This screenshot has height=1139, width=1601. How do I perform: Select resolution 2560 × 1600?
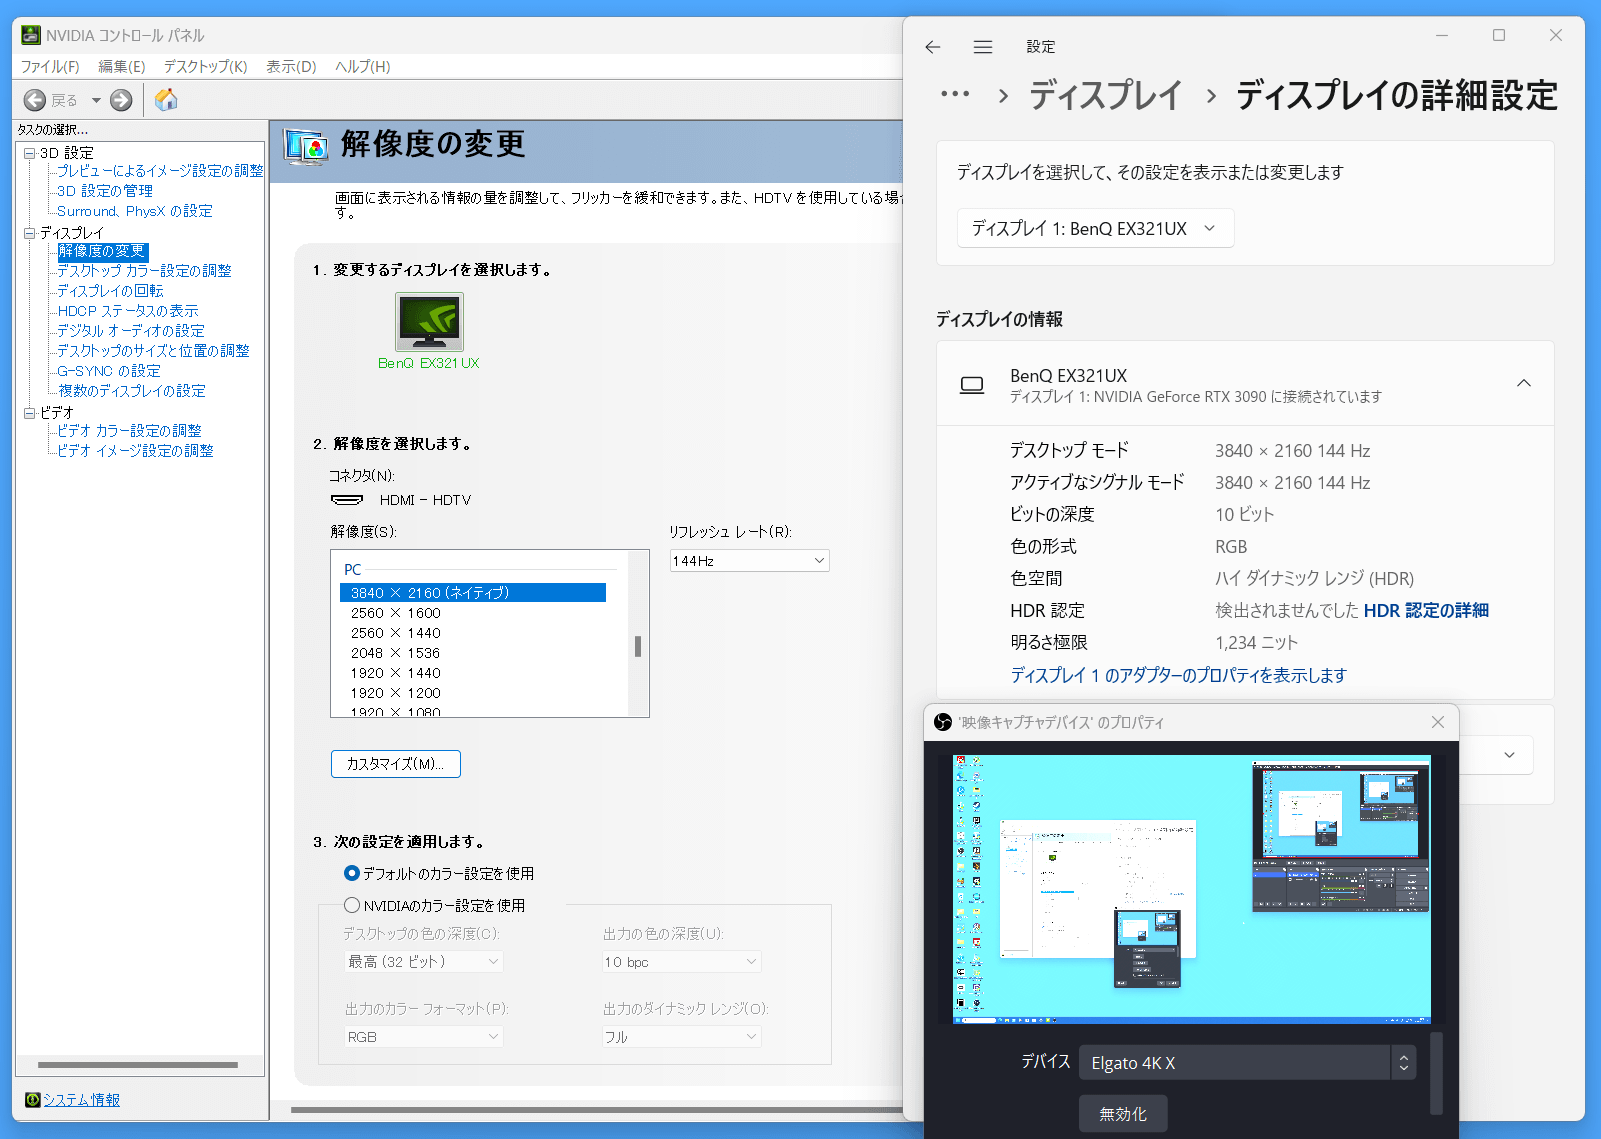pyautogui.click(x=396, y=613)
